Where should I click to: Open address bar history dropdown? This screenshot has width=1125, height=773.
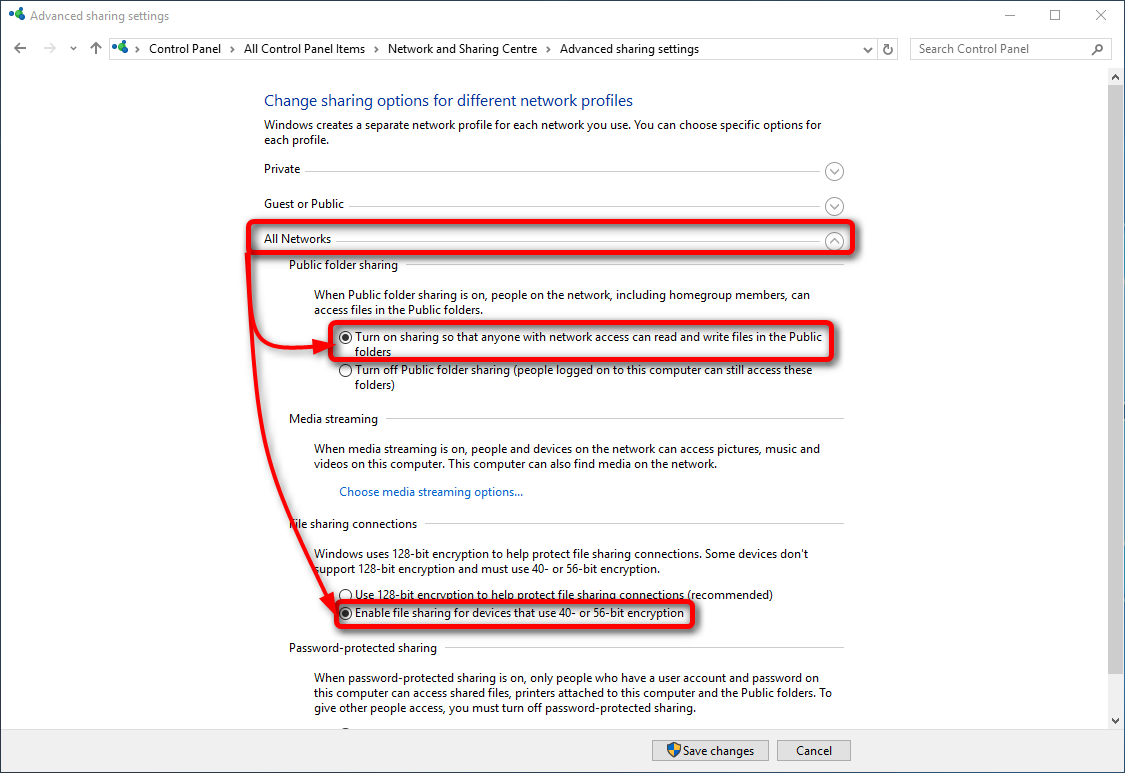(867, 50)
